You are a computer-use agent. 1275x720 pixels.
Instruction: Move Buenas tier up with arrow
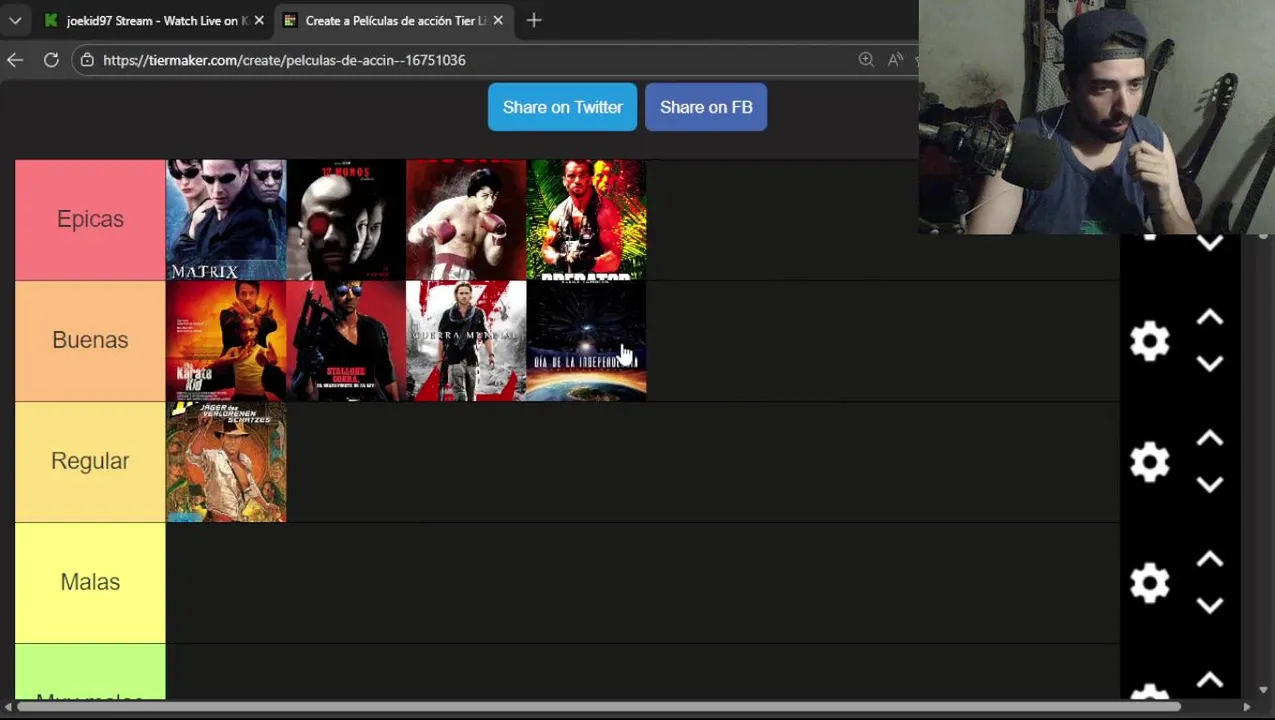(1210, 318)
